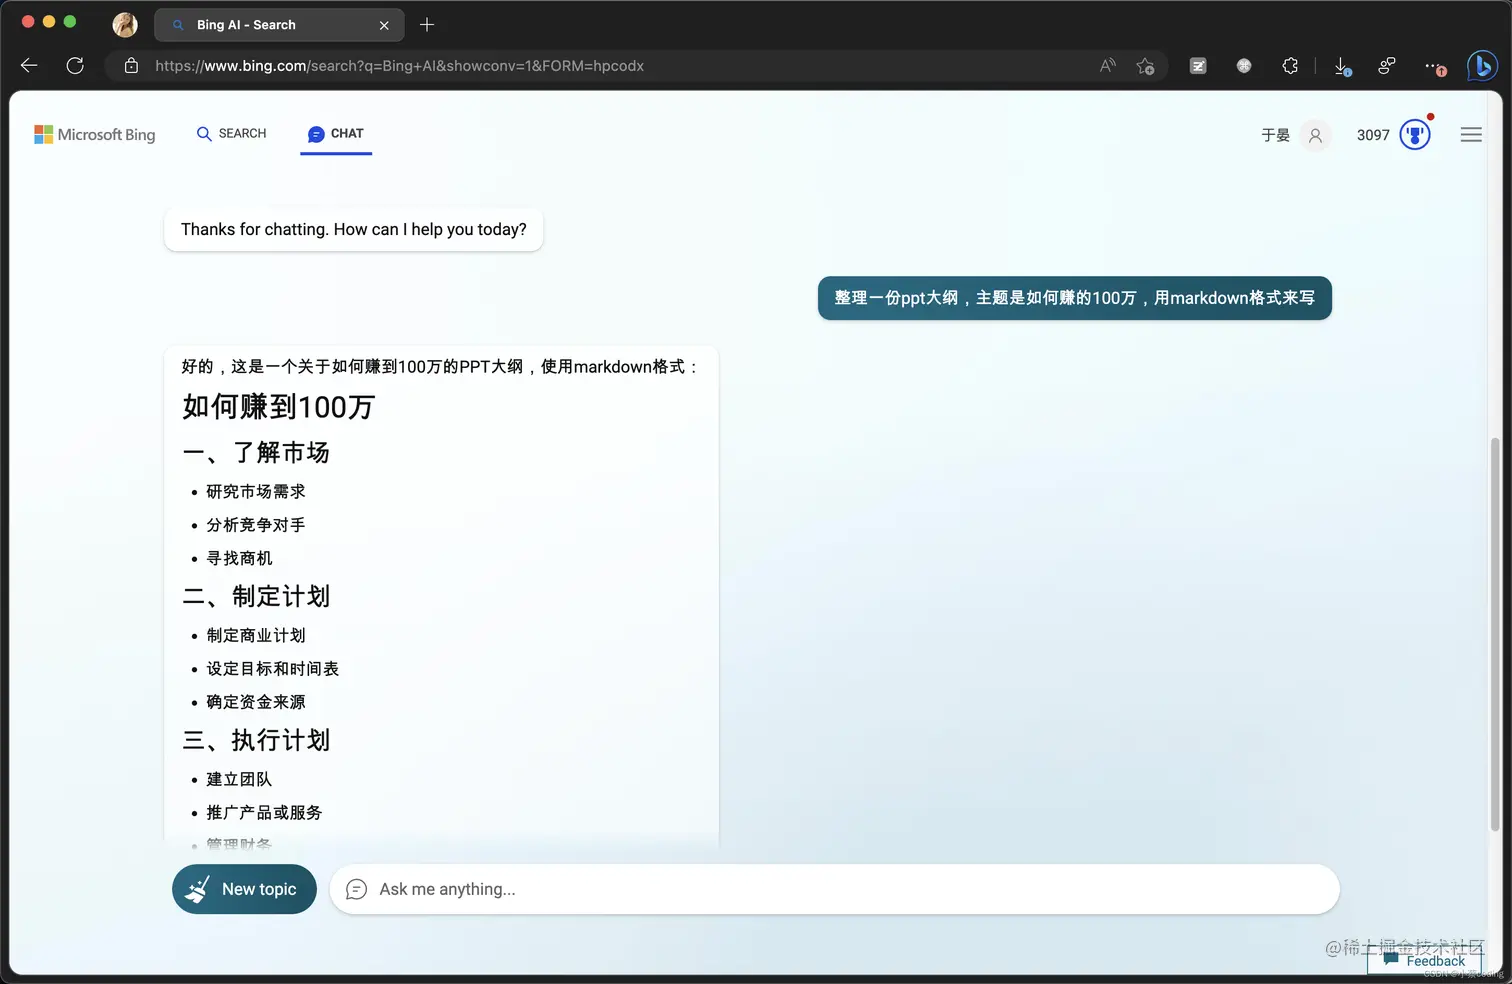Viewport: 1512px width, 984px height.
Task: Open the Microsoft Bing logo on homepage
Action: coord(95,134)
